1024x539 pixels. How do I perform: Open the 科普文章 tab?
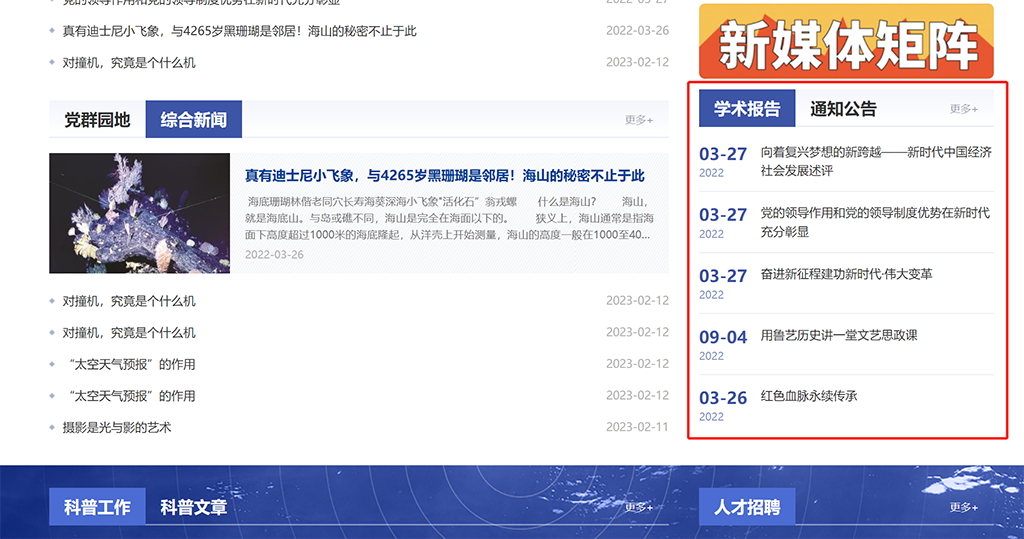(194, 507)
